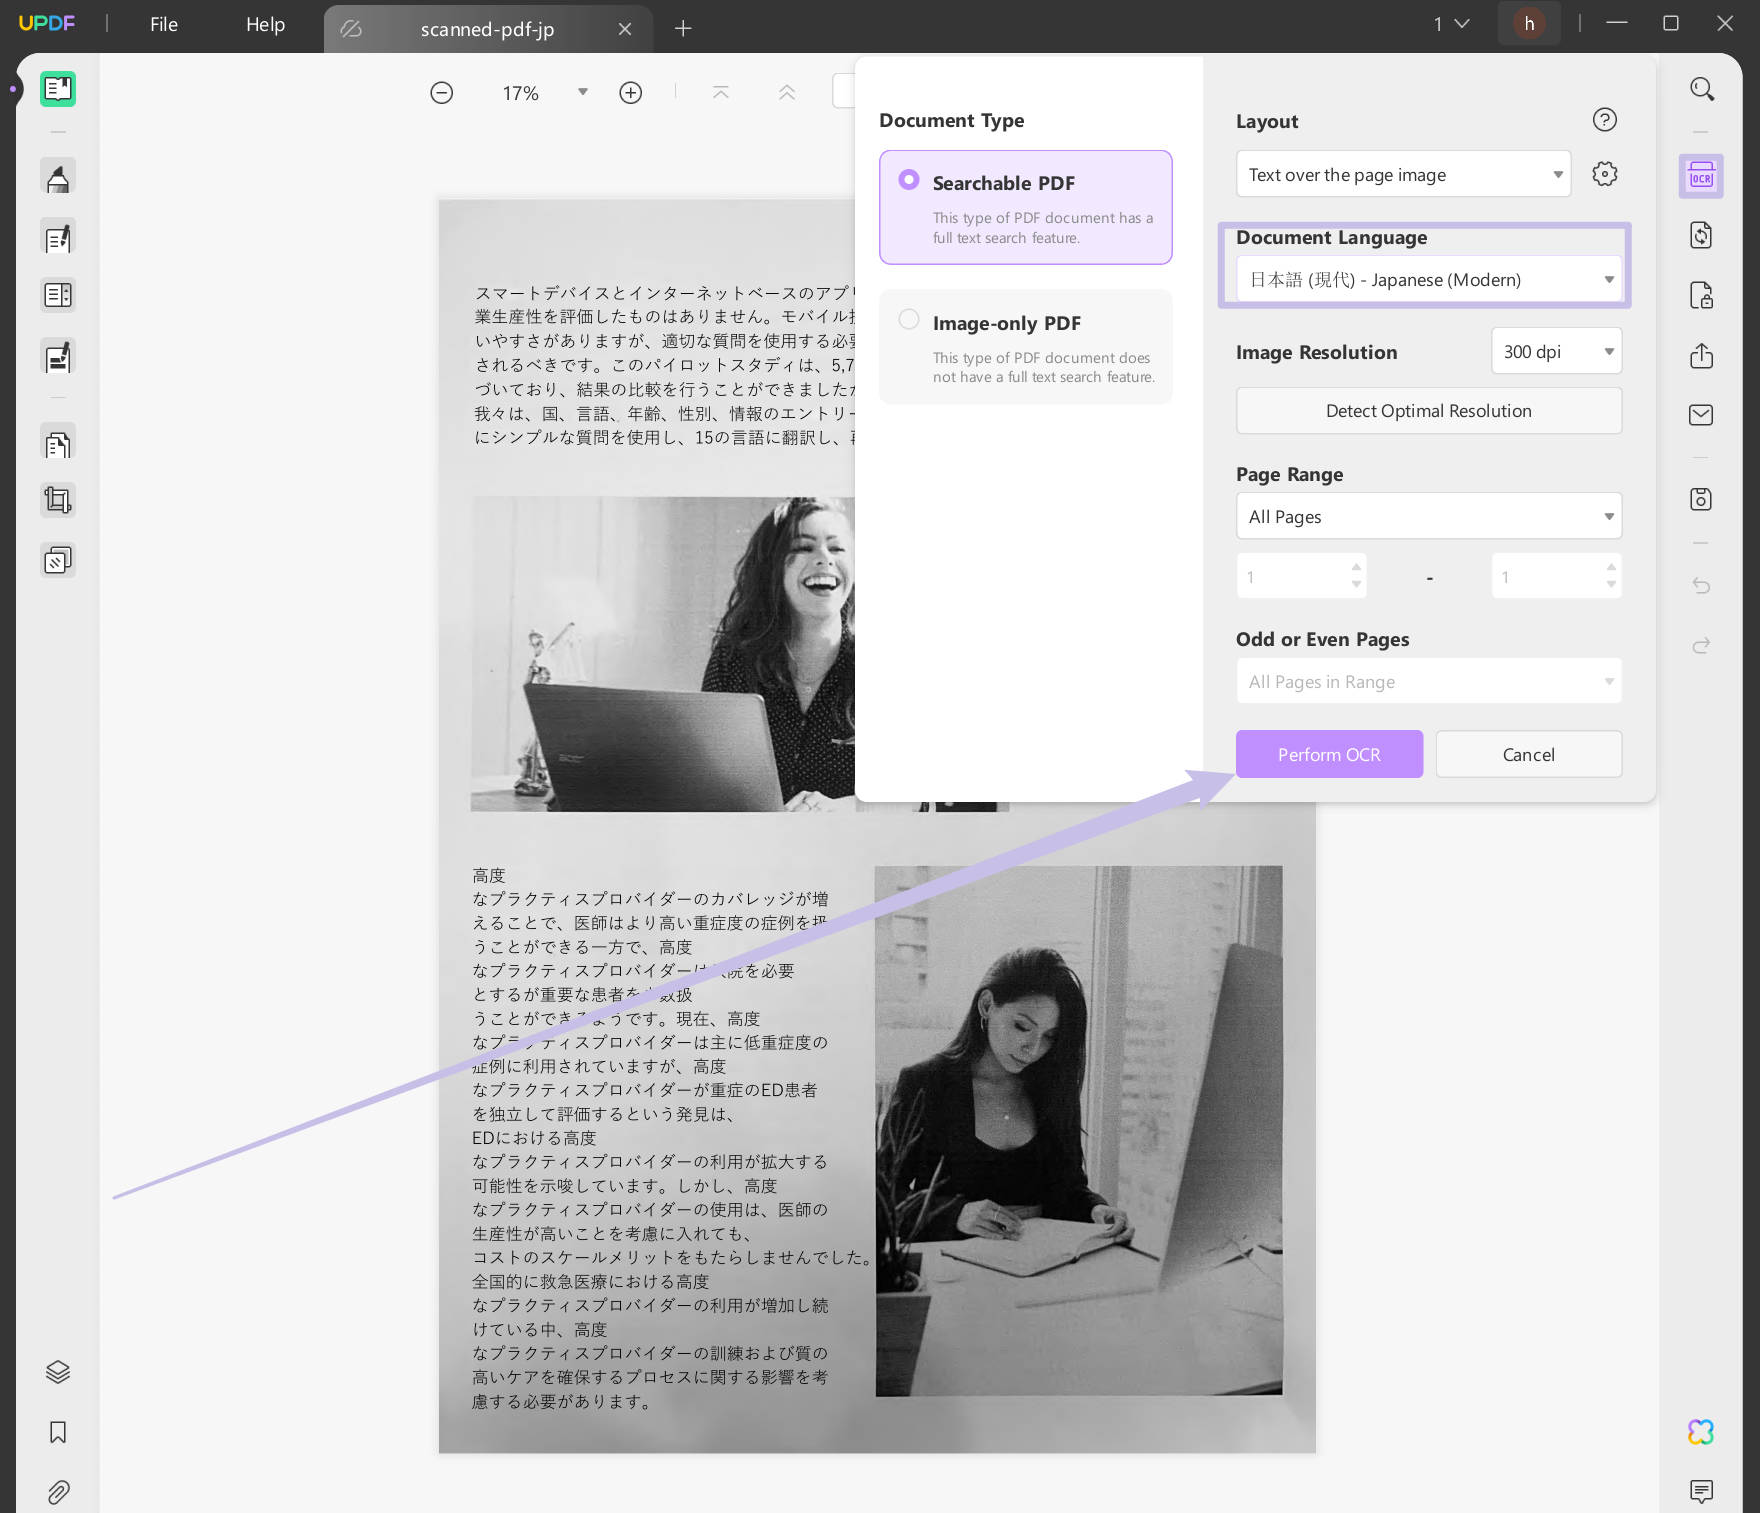Select the Searchable PDF radio button

pos(909,181)
